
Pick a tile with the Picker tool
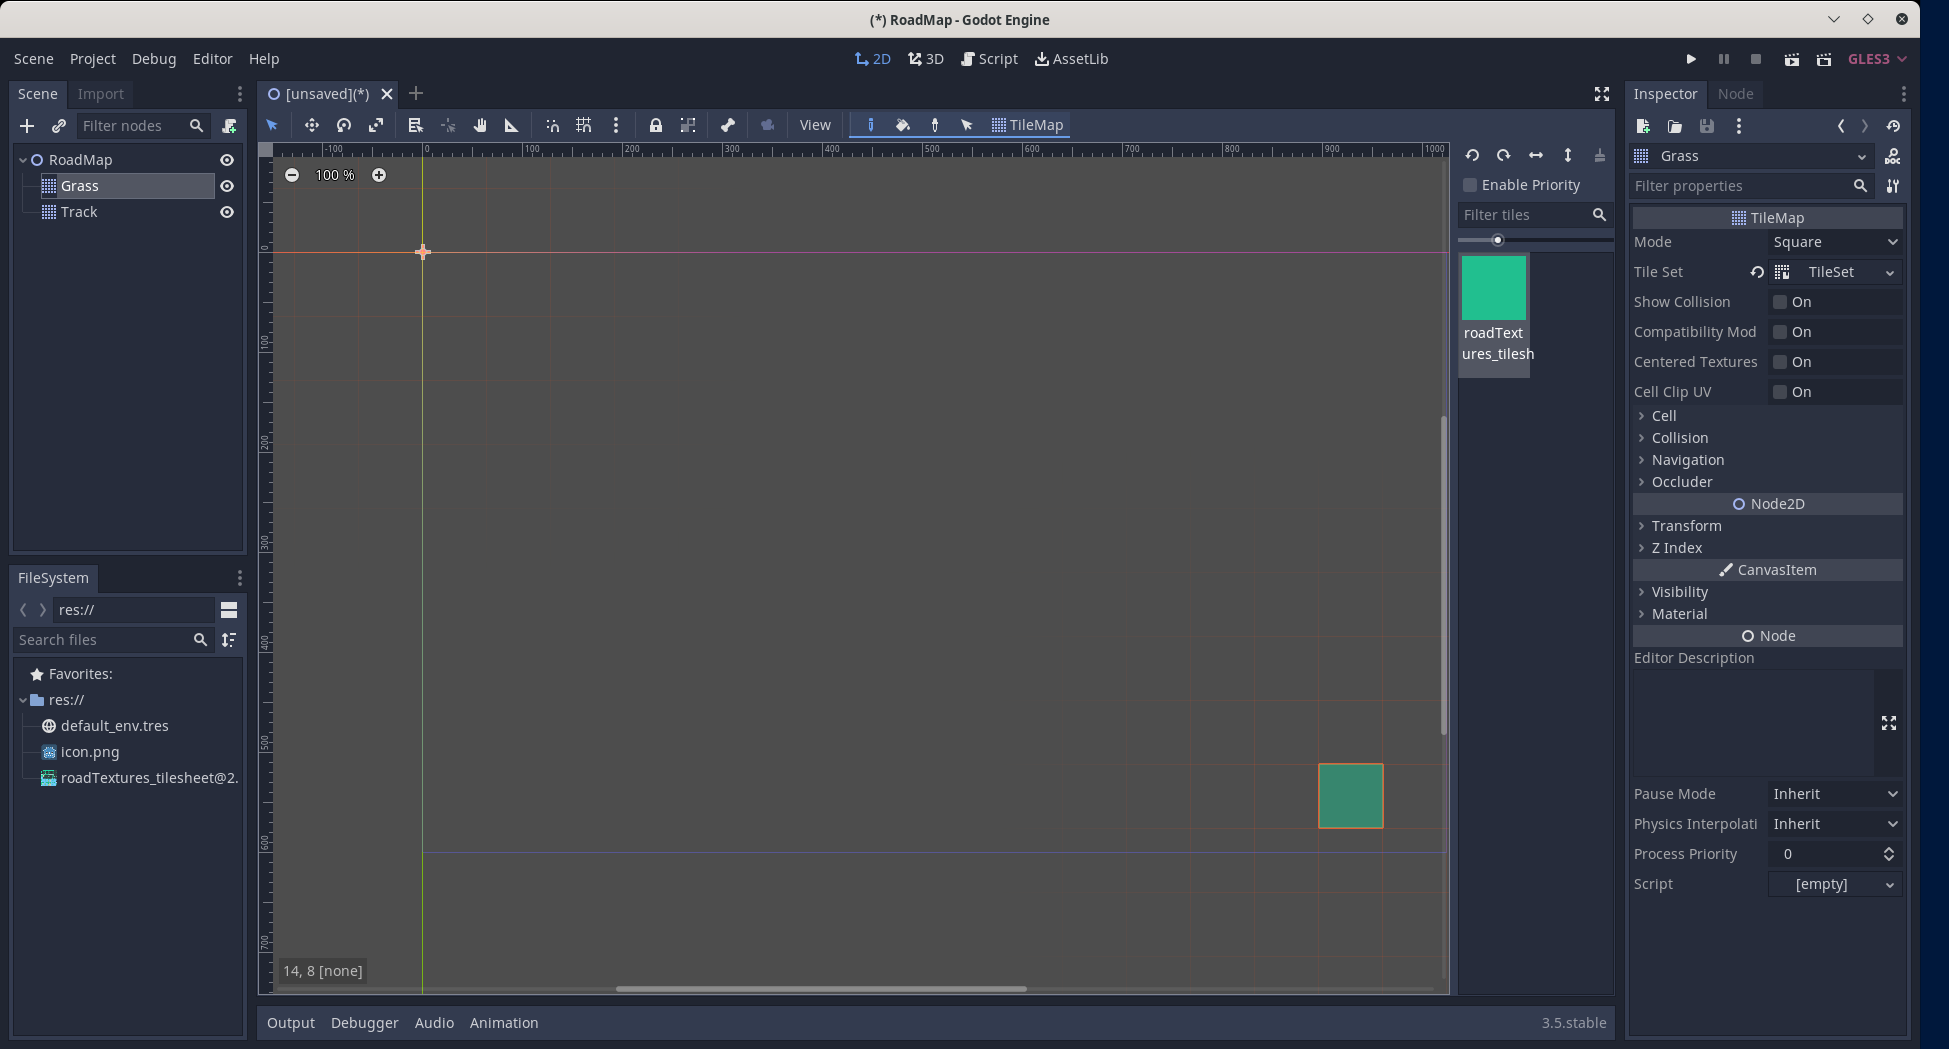click(935, 125)
